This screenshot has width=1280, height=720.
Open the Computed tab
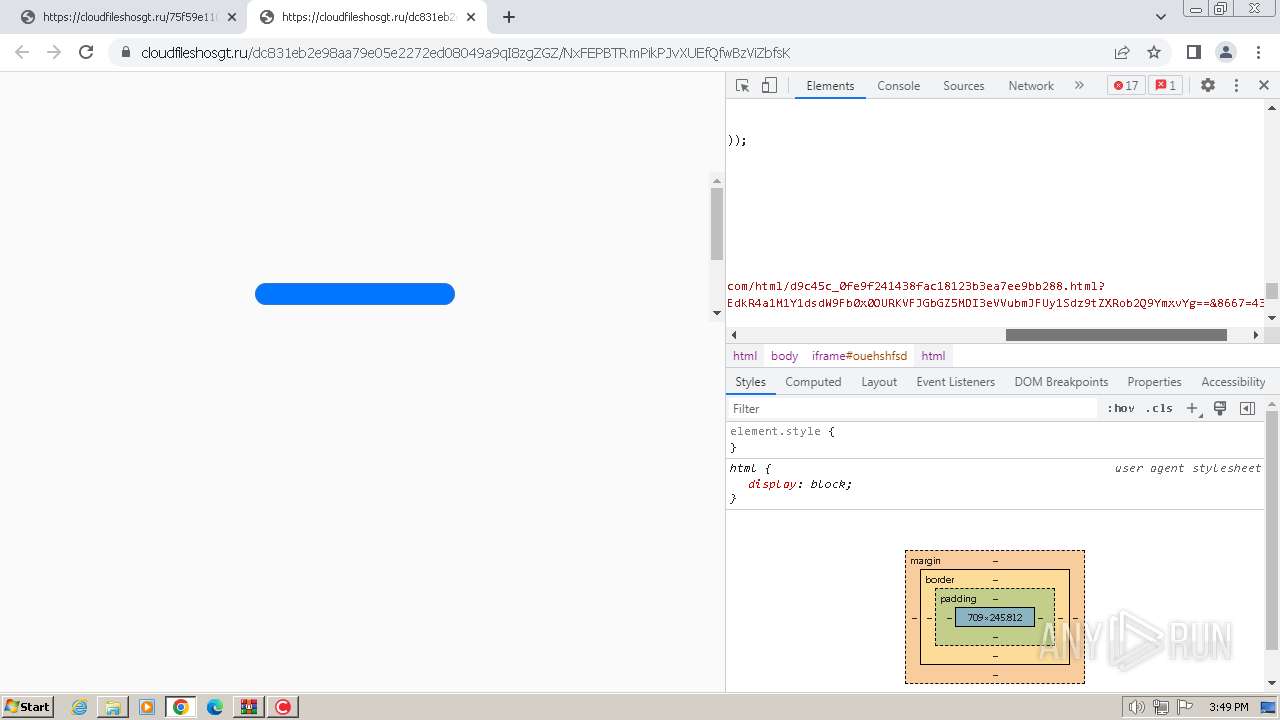[x=813, y=382]
